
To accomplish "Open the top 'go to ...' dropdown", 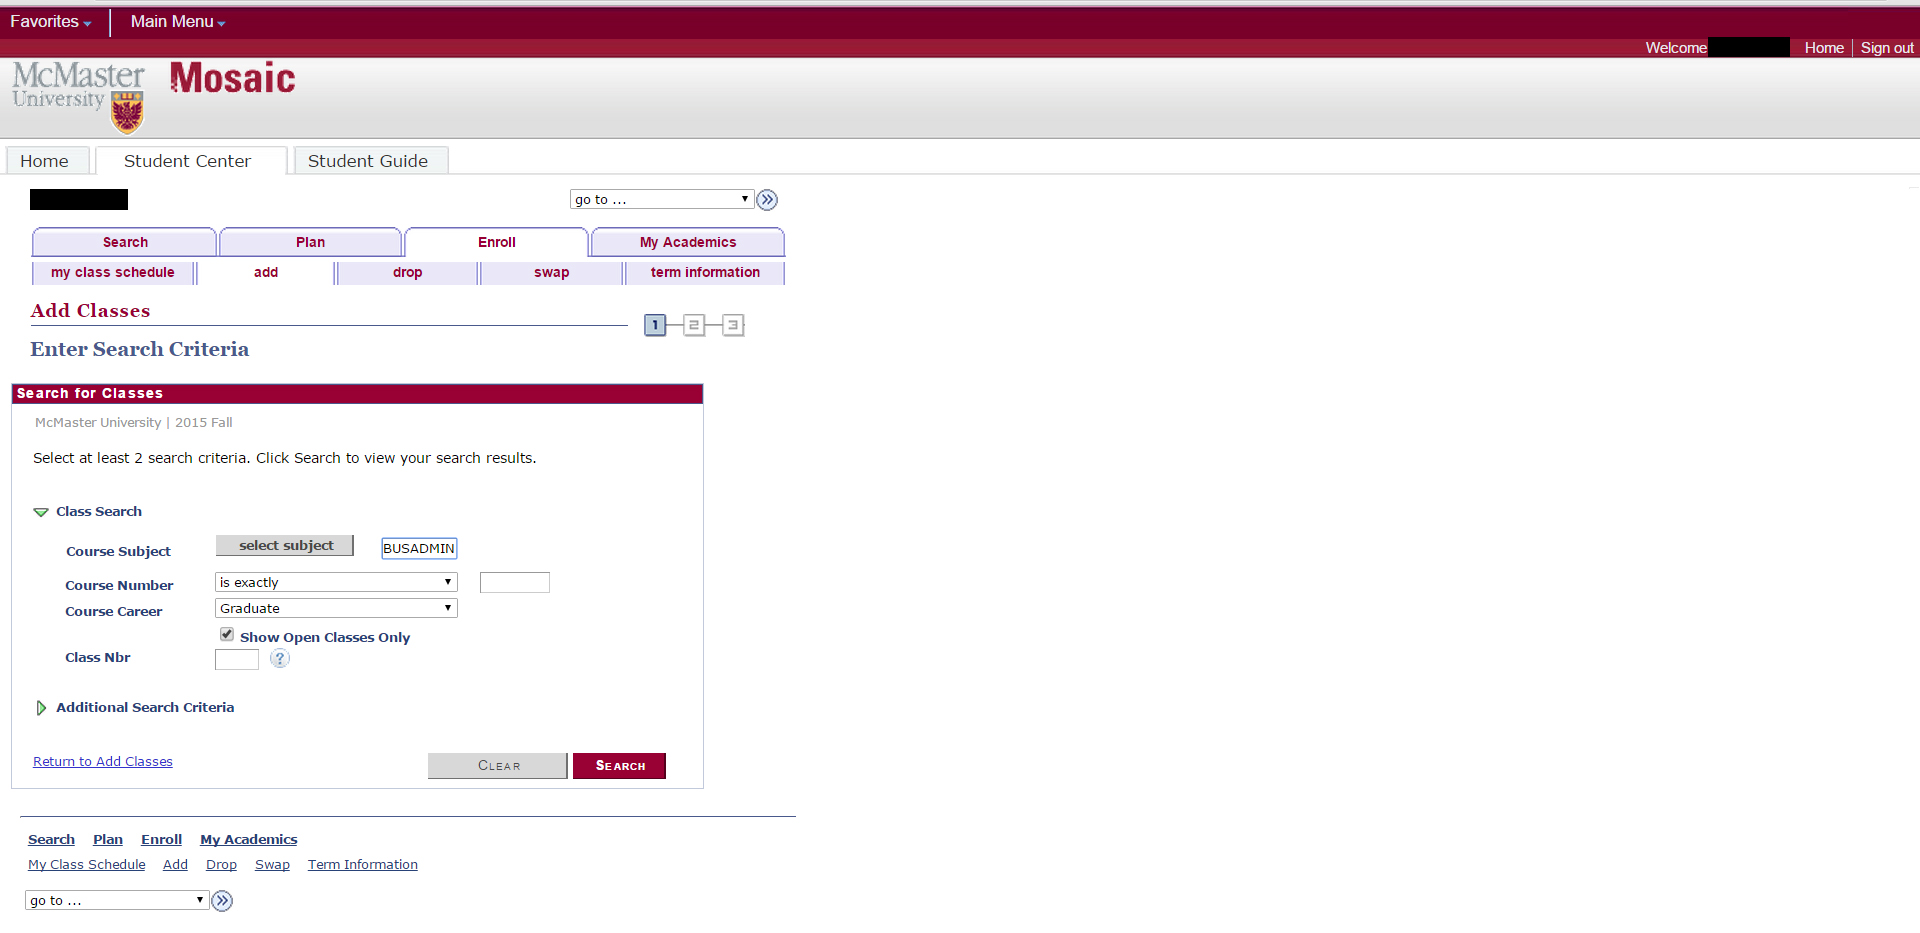I will point(661,200).
